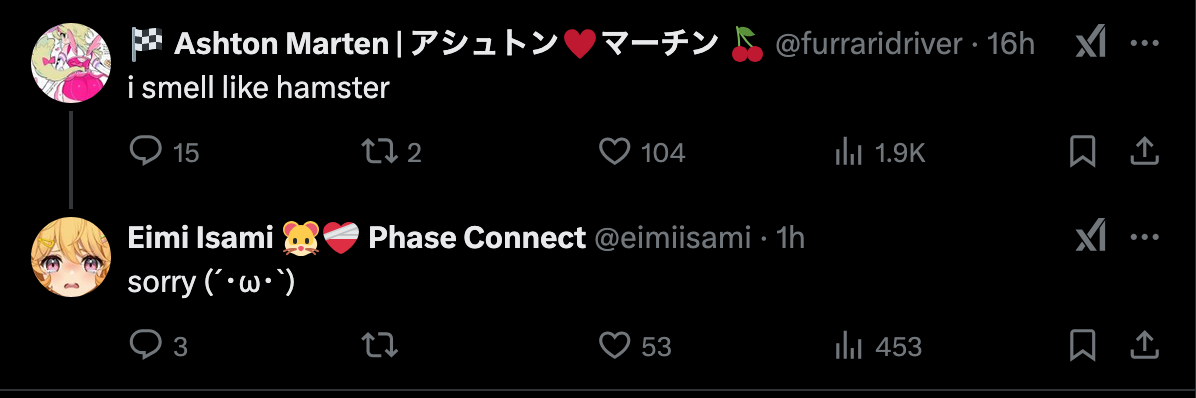Open Grok icon on Eimi's reply
Screen dimensions: 1196x398
point(1091,239)
